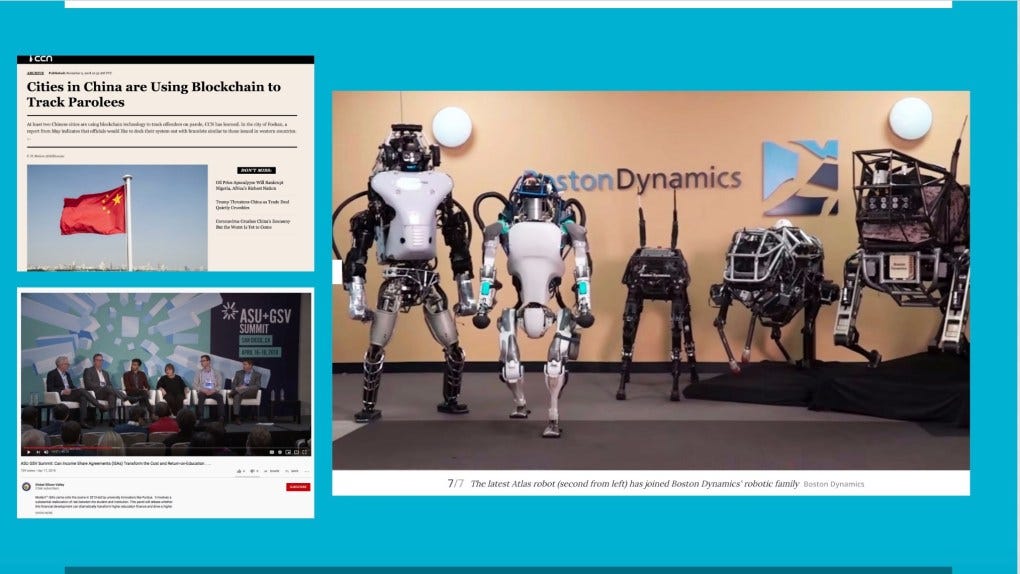Skip to next video in player
Screen dimensions: 1020x574
coord(38,452)
